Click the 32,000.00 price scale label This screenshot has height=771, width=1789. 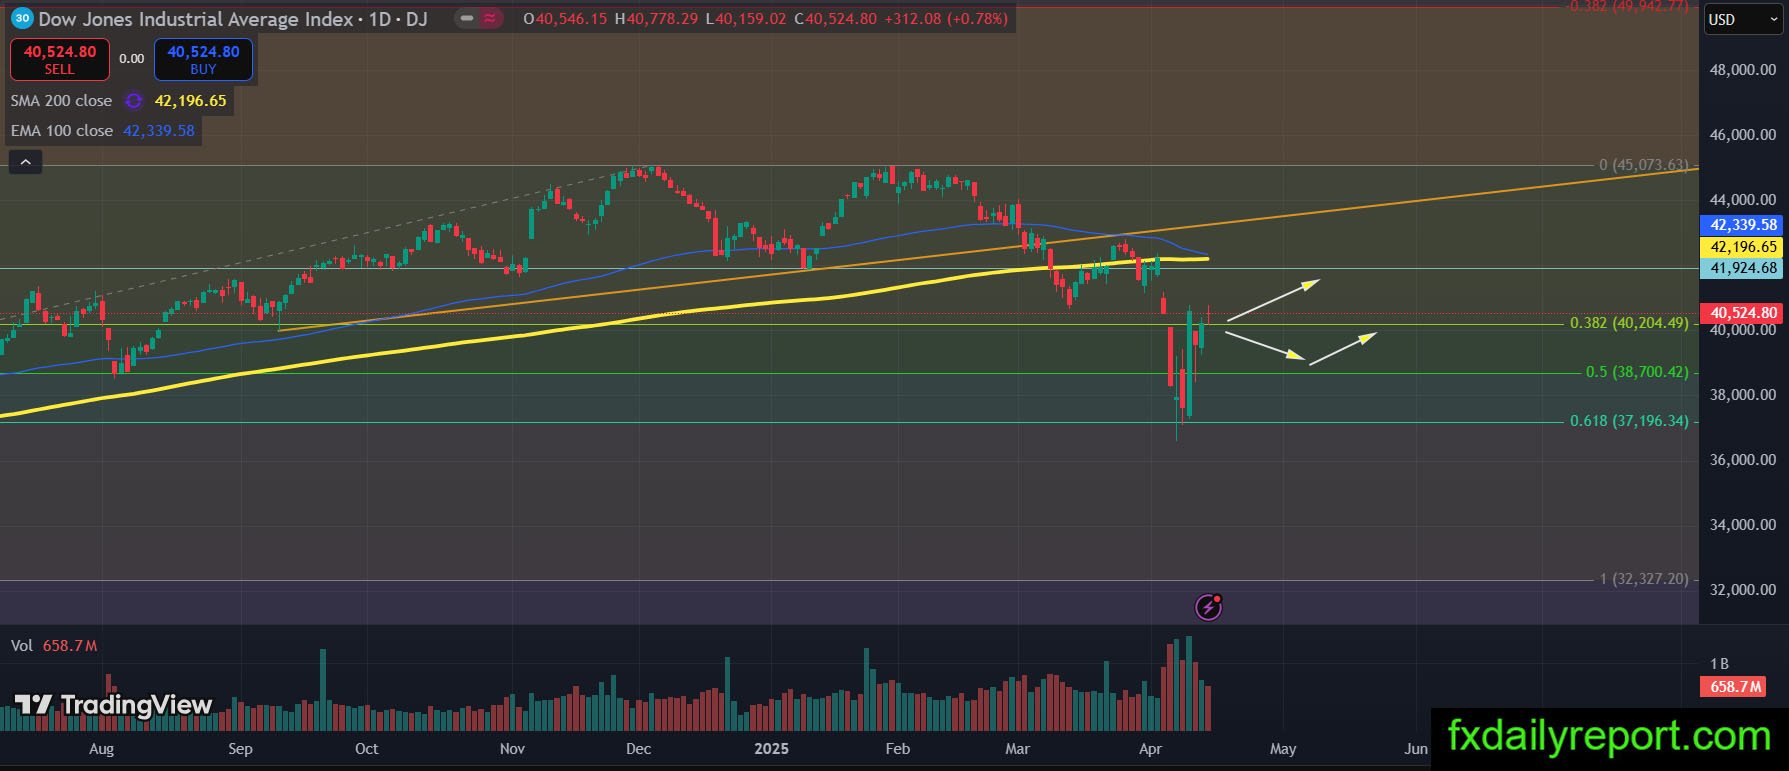(x=1743, y=590)
